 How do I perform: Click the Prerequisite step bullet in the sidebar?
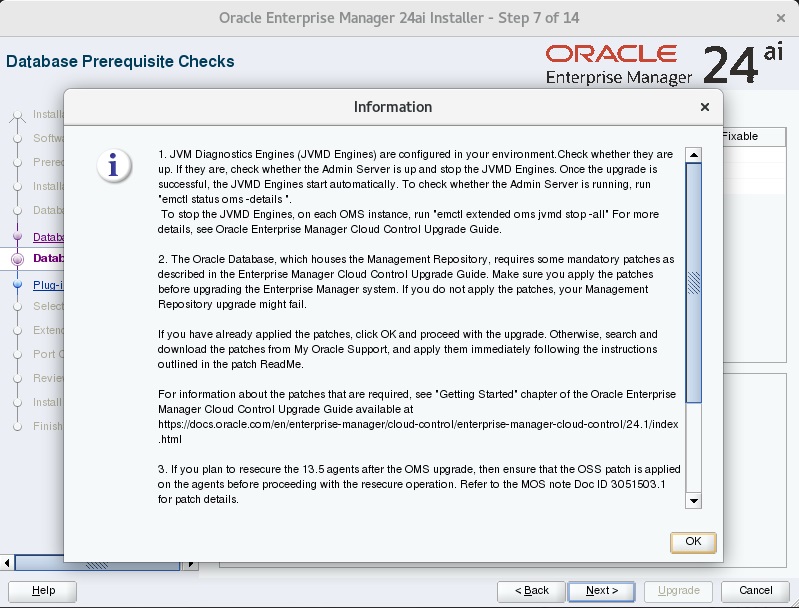tap(17, 162)
